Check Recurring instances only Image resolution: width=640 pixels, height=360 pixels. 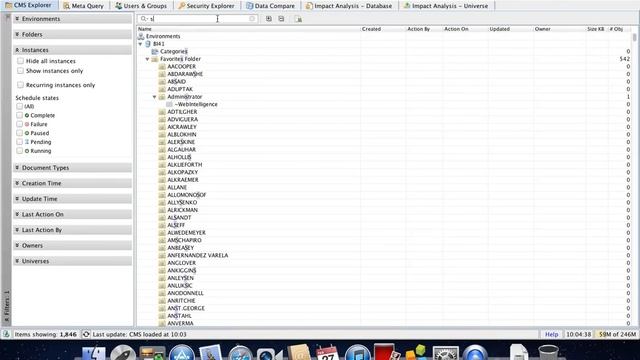(20, 85)
